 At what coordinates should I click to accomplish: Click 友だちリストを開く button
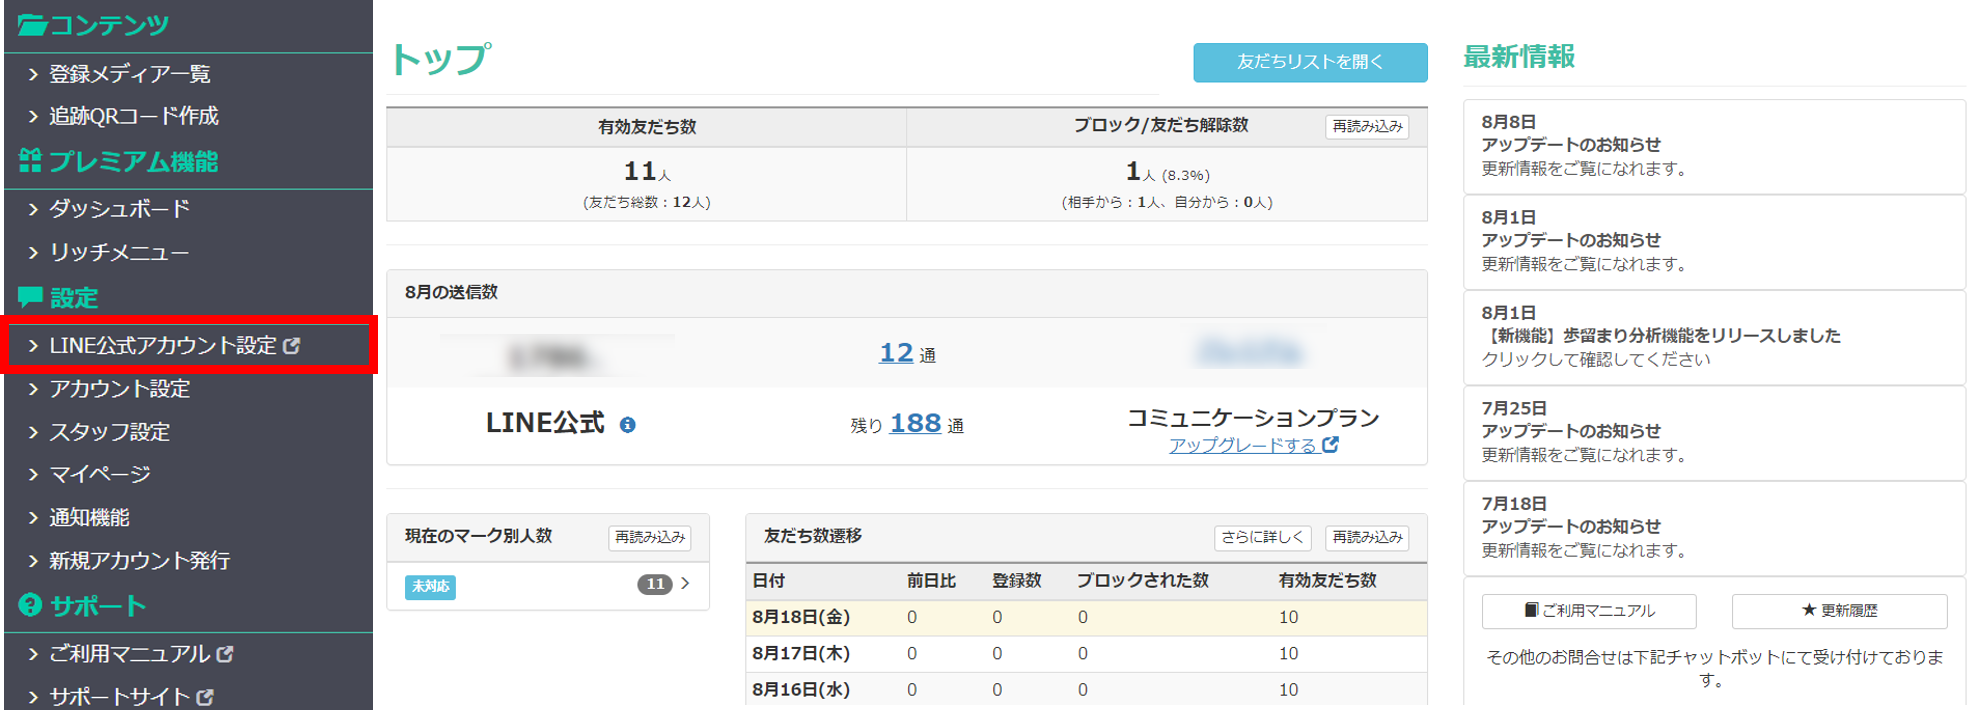[x=1309, y=62]
